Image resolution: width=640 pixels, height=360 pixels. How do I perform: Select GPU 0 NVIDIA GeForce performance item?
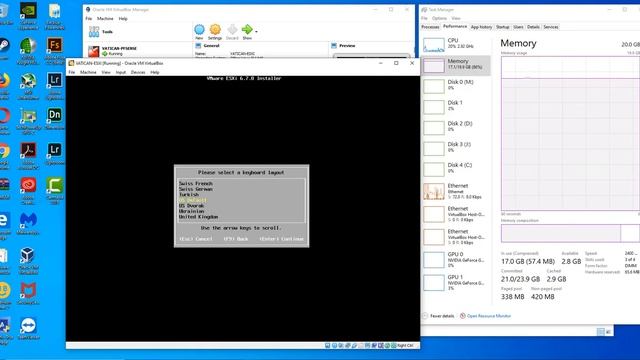pyautogui.click(x=456, y=260)
